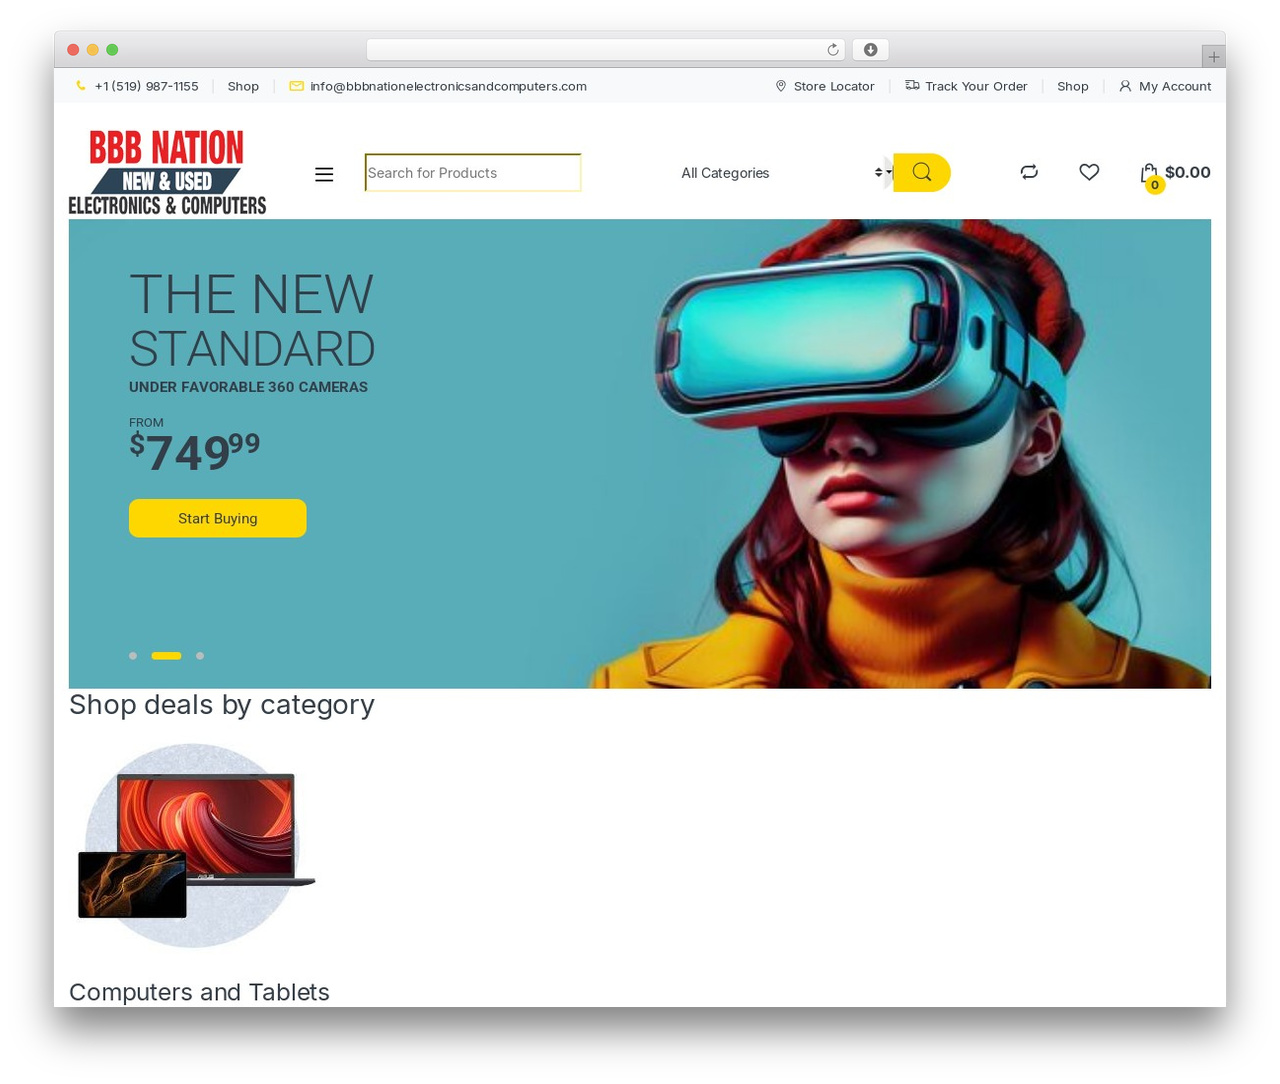This screenshot has height=1084, width=1280.
Task: Open the Computers and Tablets category thumbnail
Action: (196, 846)
